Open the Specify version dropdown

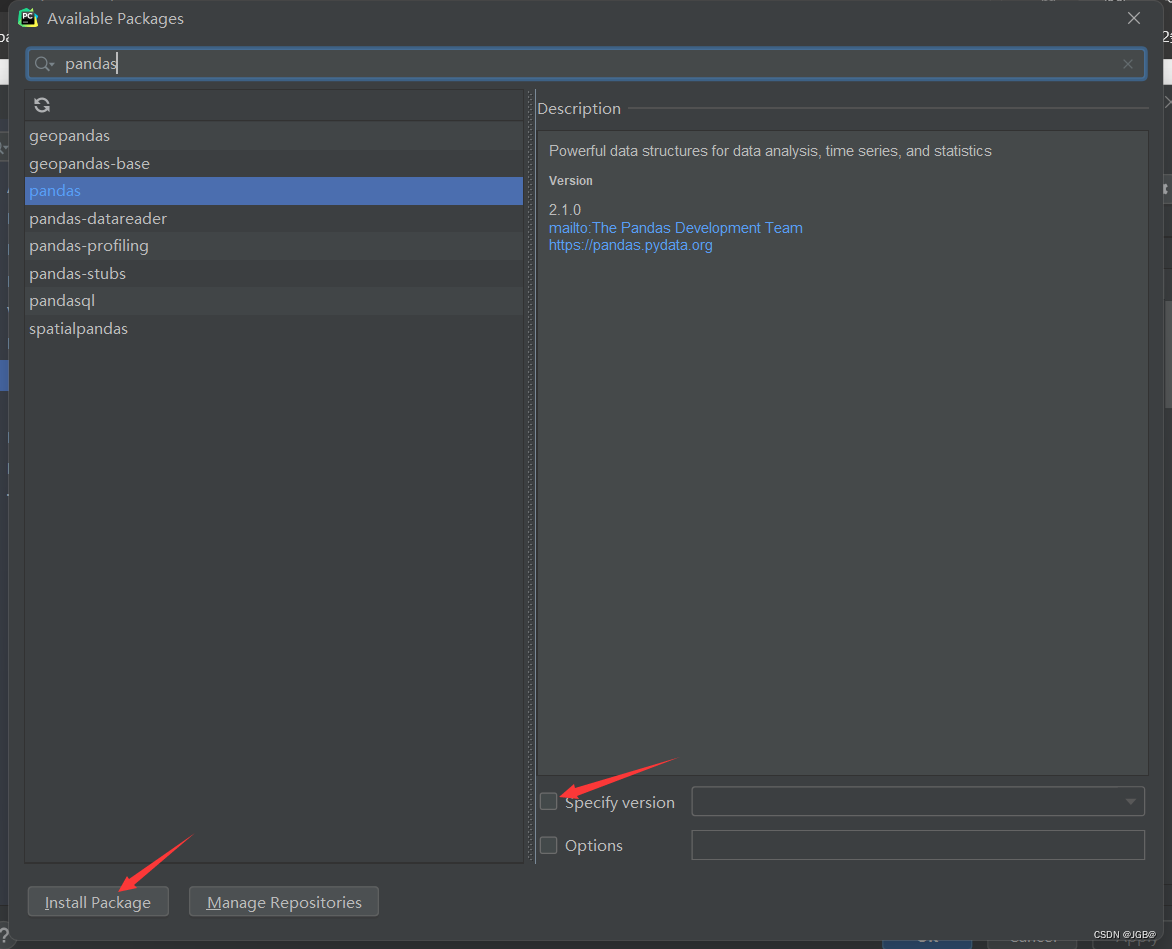point(918,801)
